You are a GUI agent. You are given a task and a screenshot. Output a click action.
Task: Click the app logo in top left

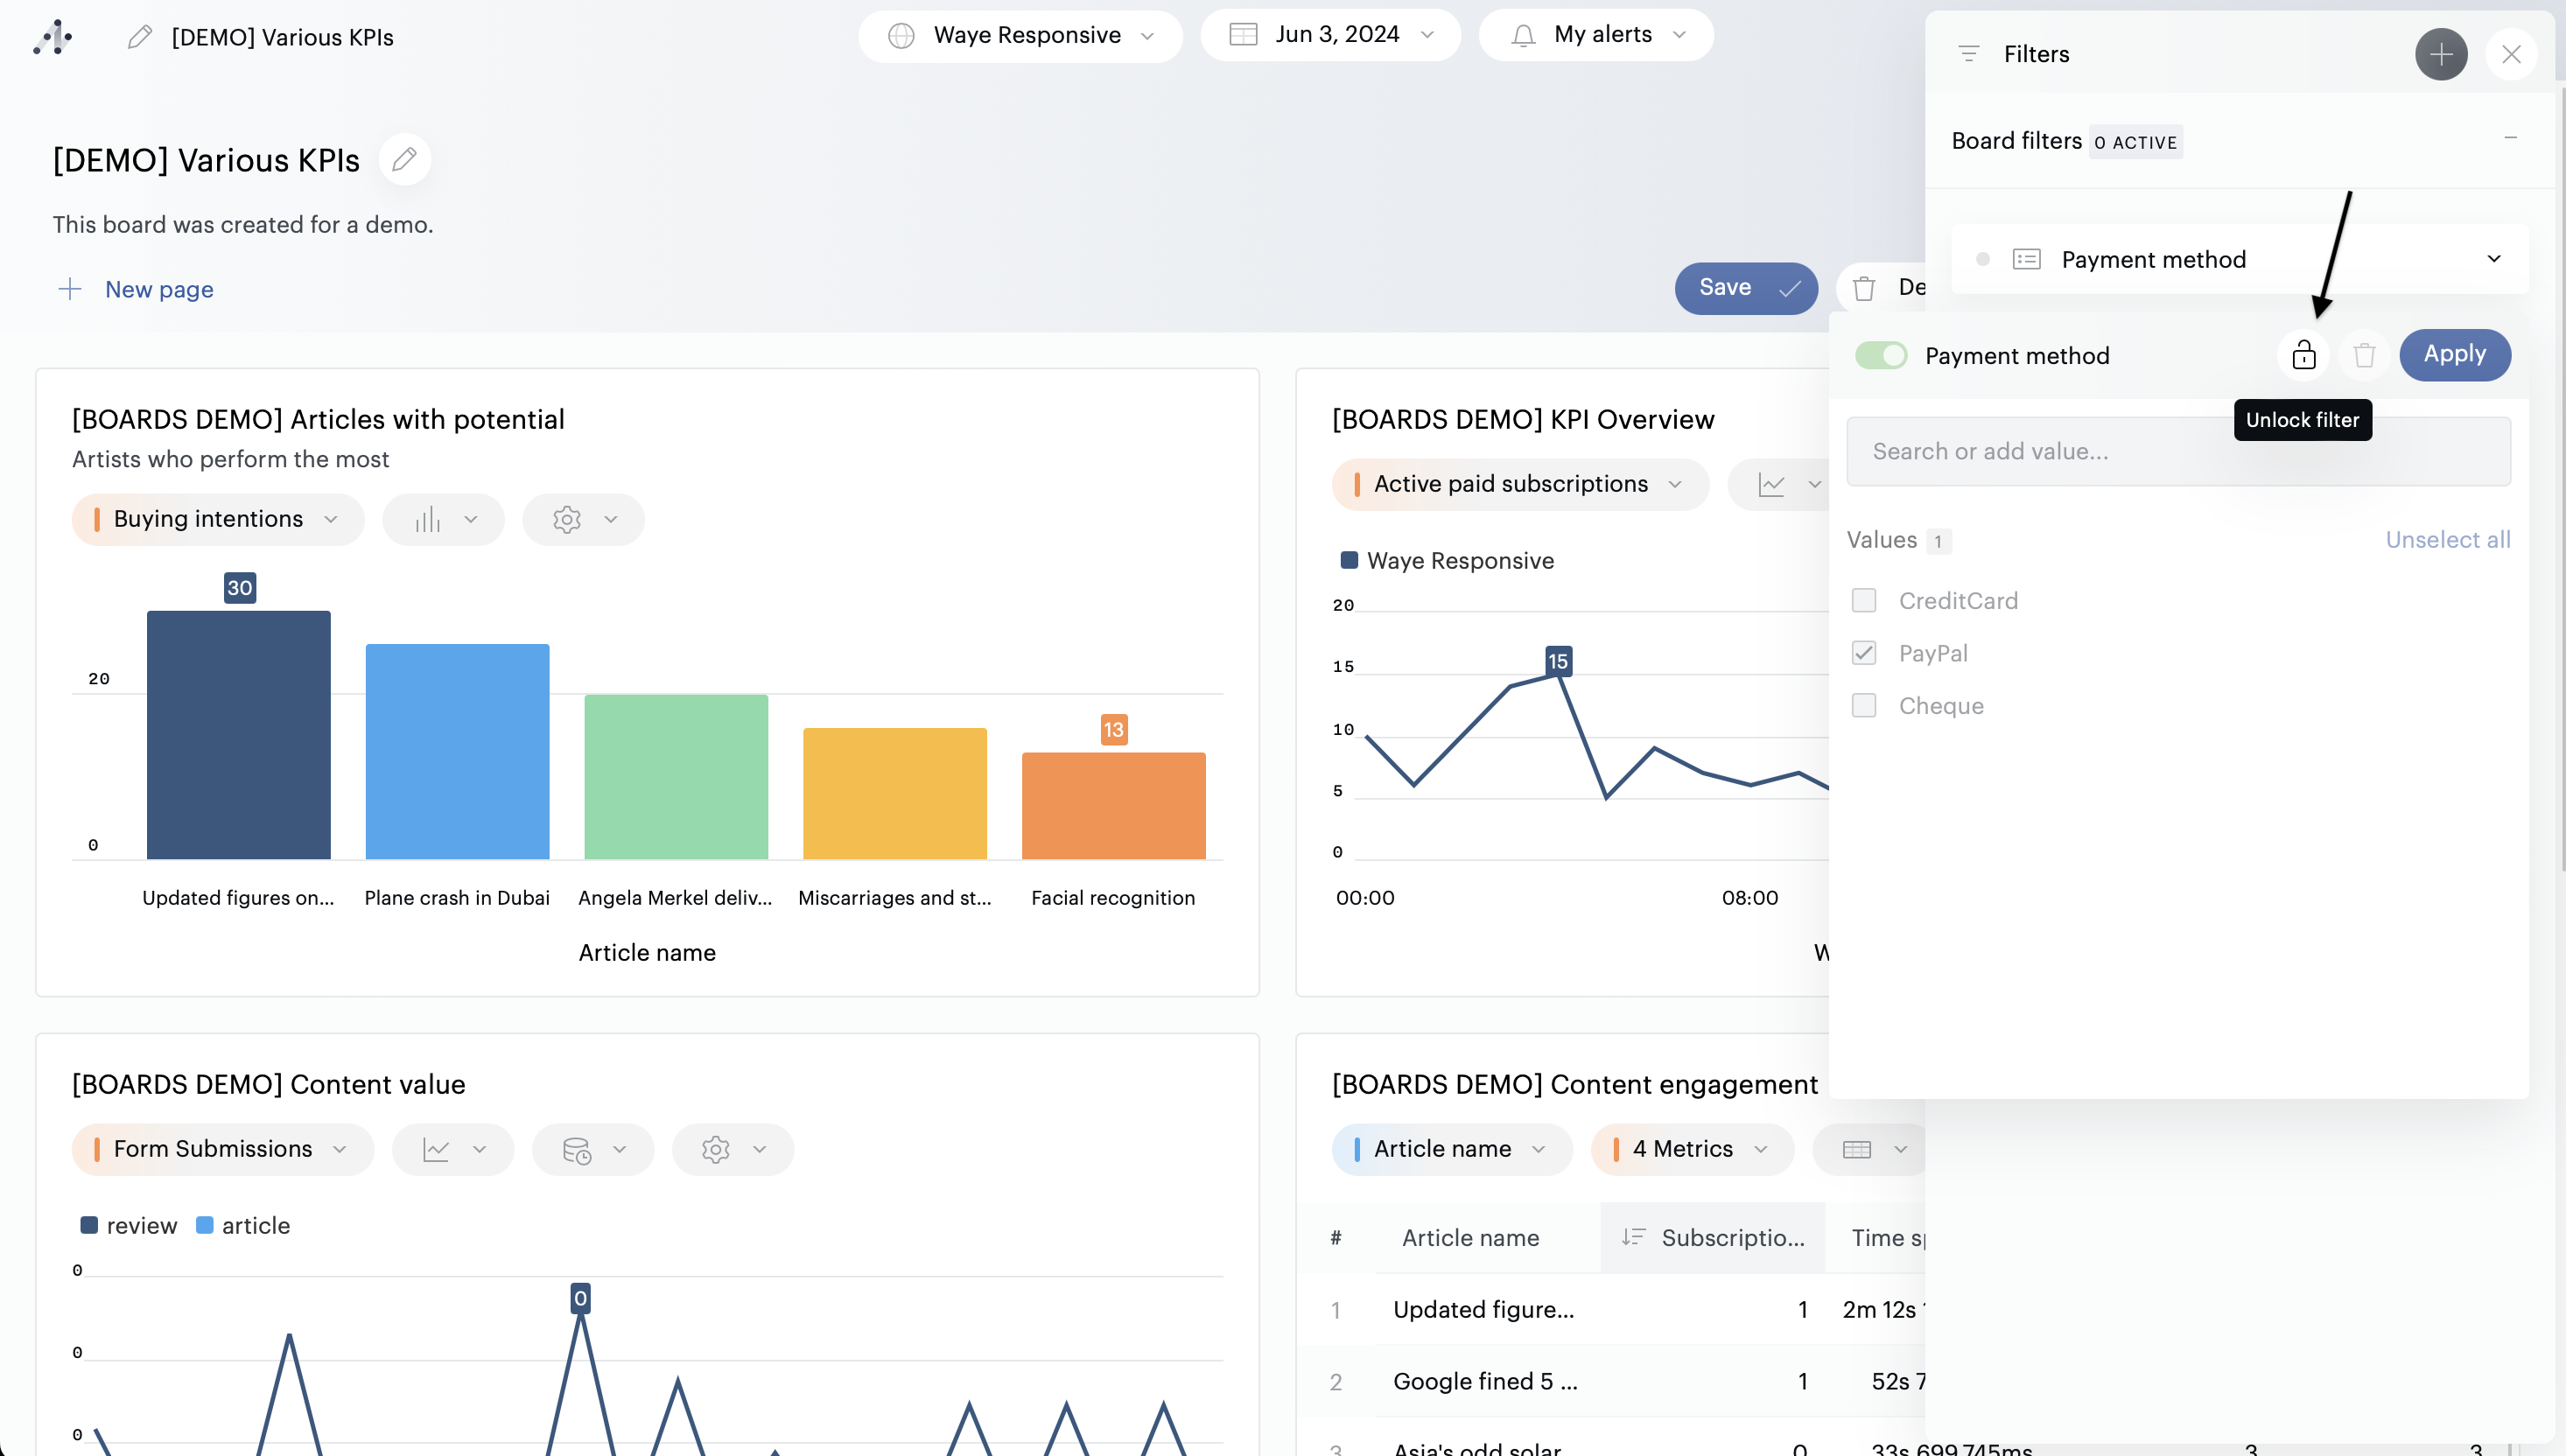pyautogui.click(x=52, y=37)
